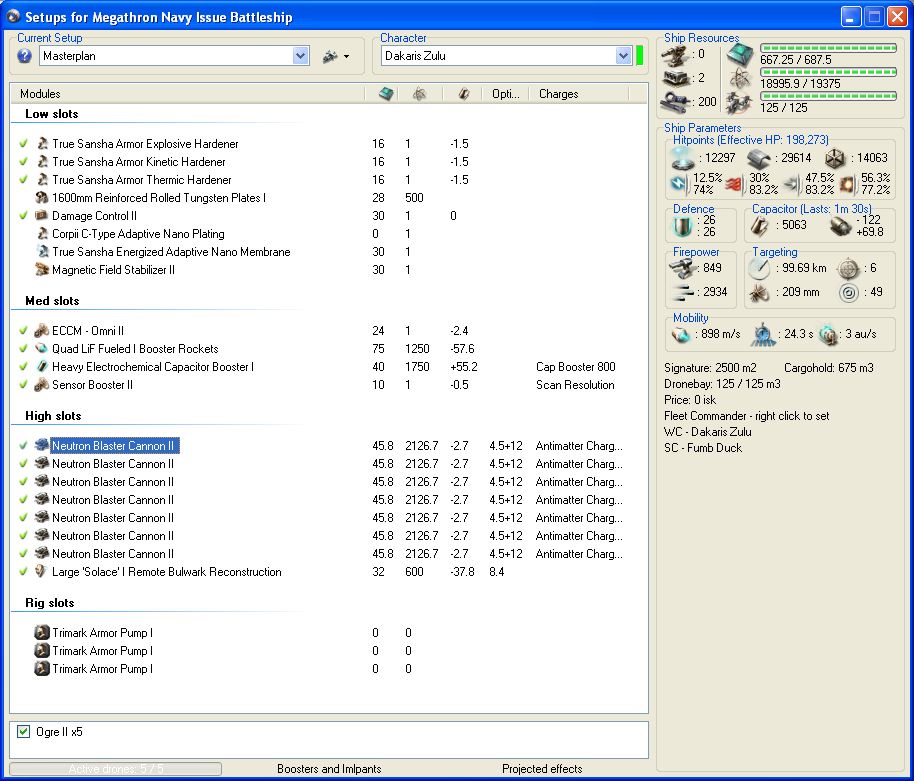Click the Capacitor Lasts 1m 30s header

pyautogui.click(x=812, y=209)
